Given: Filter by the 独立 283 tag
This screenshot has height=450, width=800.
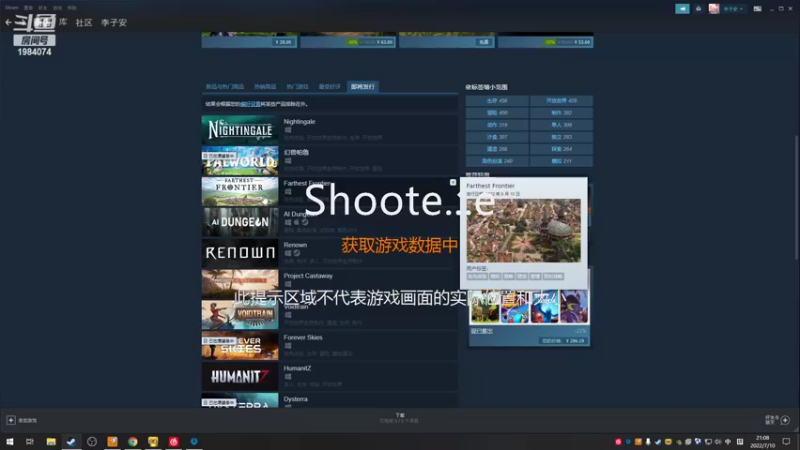Looking at the screenshot, I should pos(561,137).
